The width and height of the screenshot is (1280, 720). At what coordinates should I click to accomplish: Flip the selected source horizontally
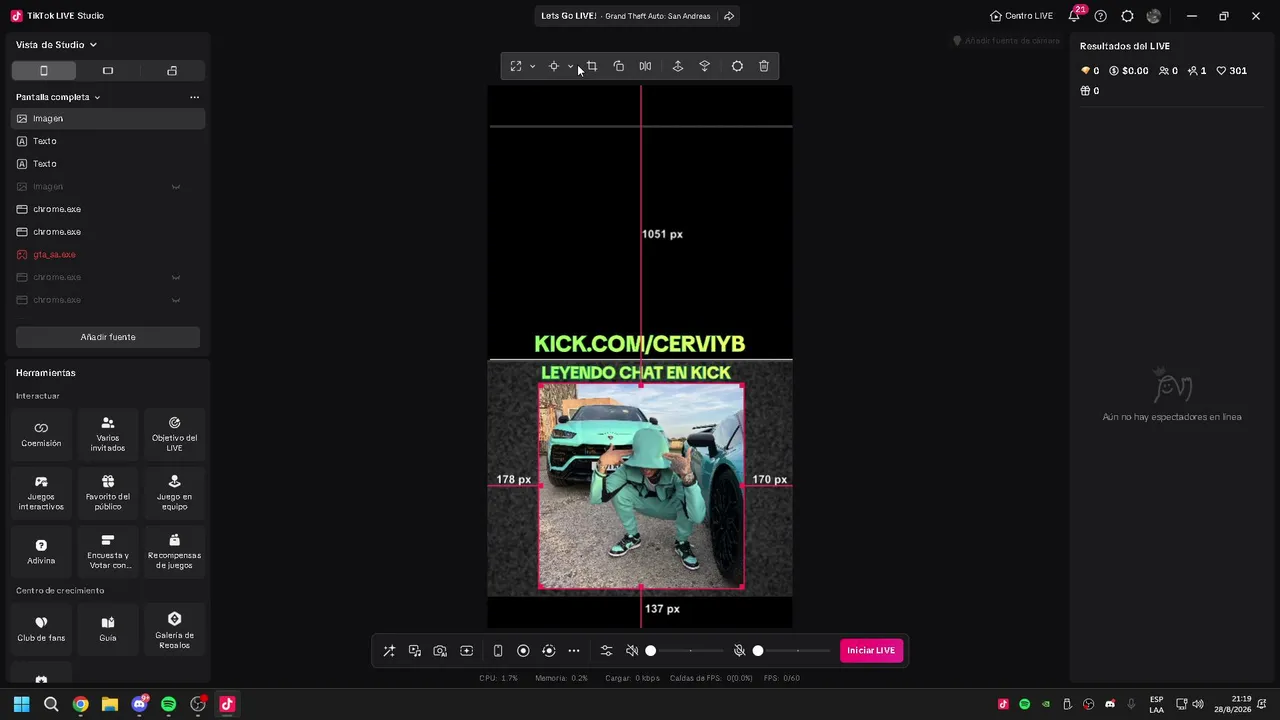645,66
